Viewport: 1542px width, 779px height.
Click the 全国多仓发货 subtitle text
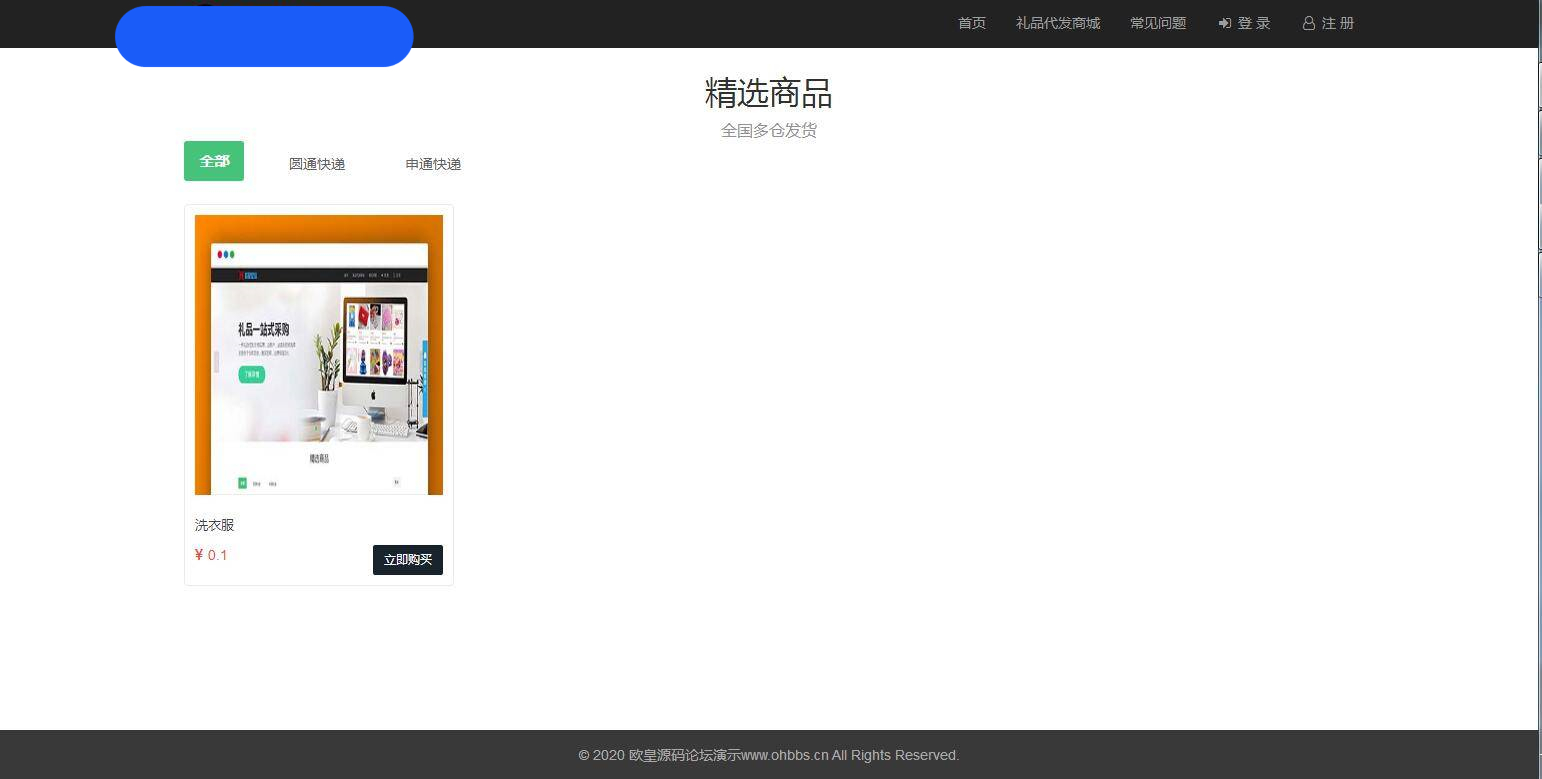768,130
